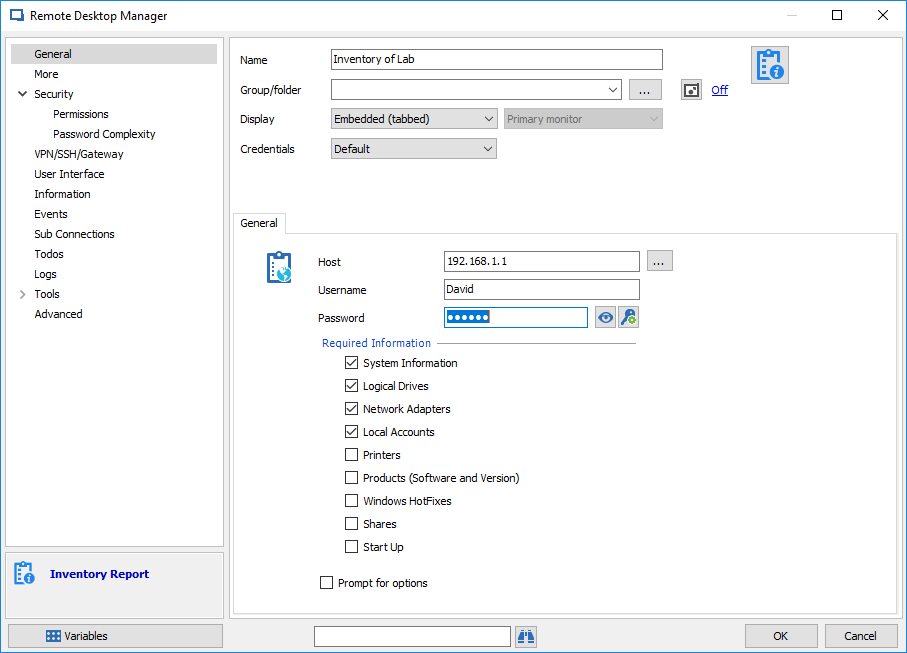
Task: Click the binoculars search icon
Action: [526, 636]
